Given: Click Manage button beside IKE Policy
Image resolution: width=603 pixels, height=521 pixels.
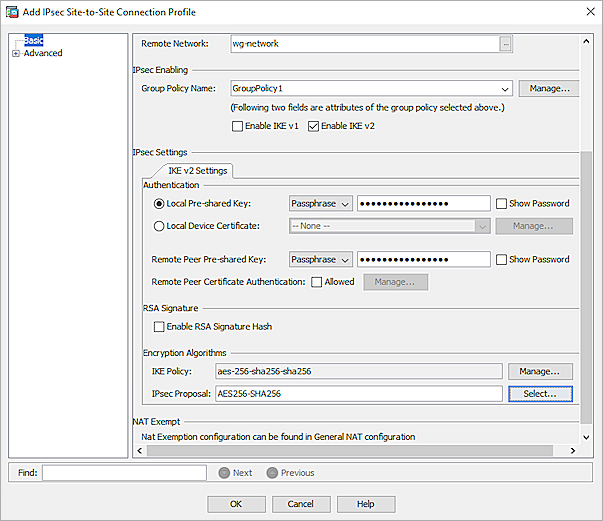Looking at the screenshot, I should click(540, 372).
